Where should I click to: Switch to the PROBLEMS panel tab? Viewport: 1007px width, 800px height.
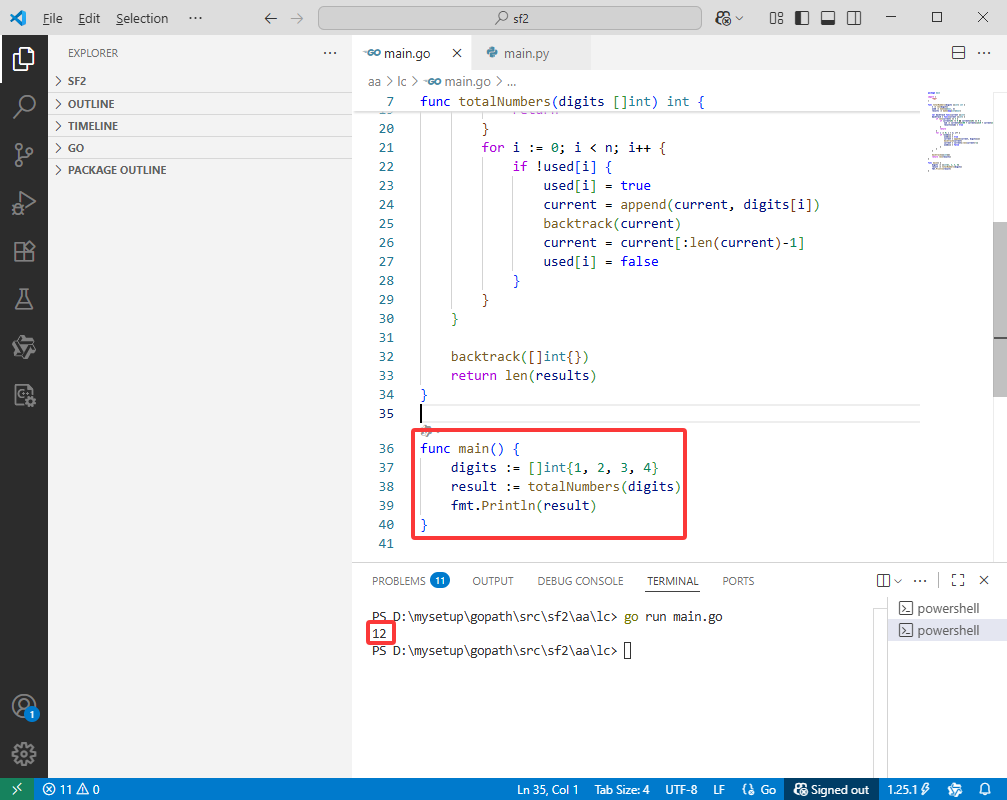410,580
